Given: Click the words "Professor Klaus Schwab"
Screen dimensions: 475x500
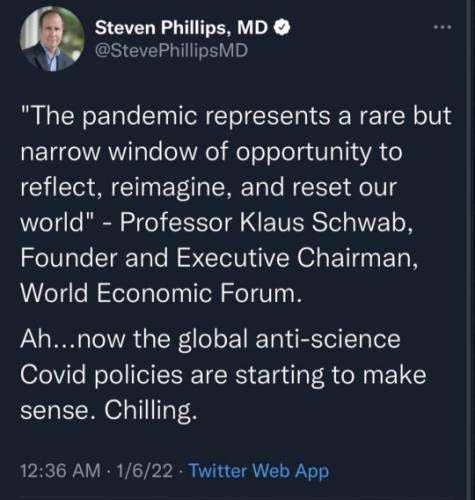Looking at the screenshot, I should coord(264,222).
